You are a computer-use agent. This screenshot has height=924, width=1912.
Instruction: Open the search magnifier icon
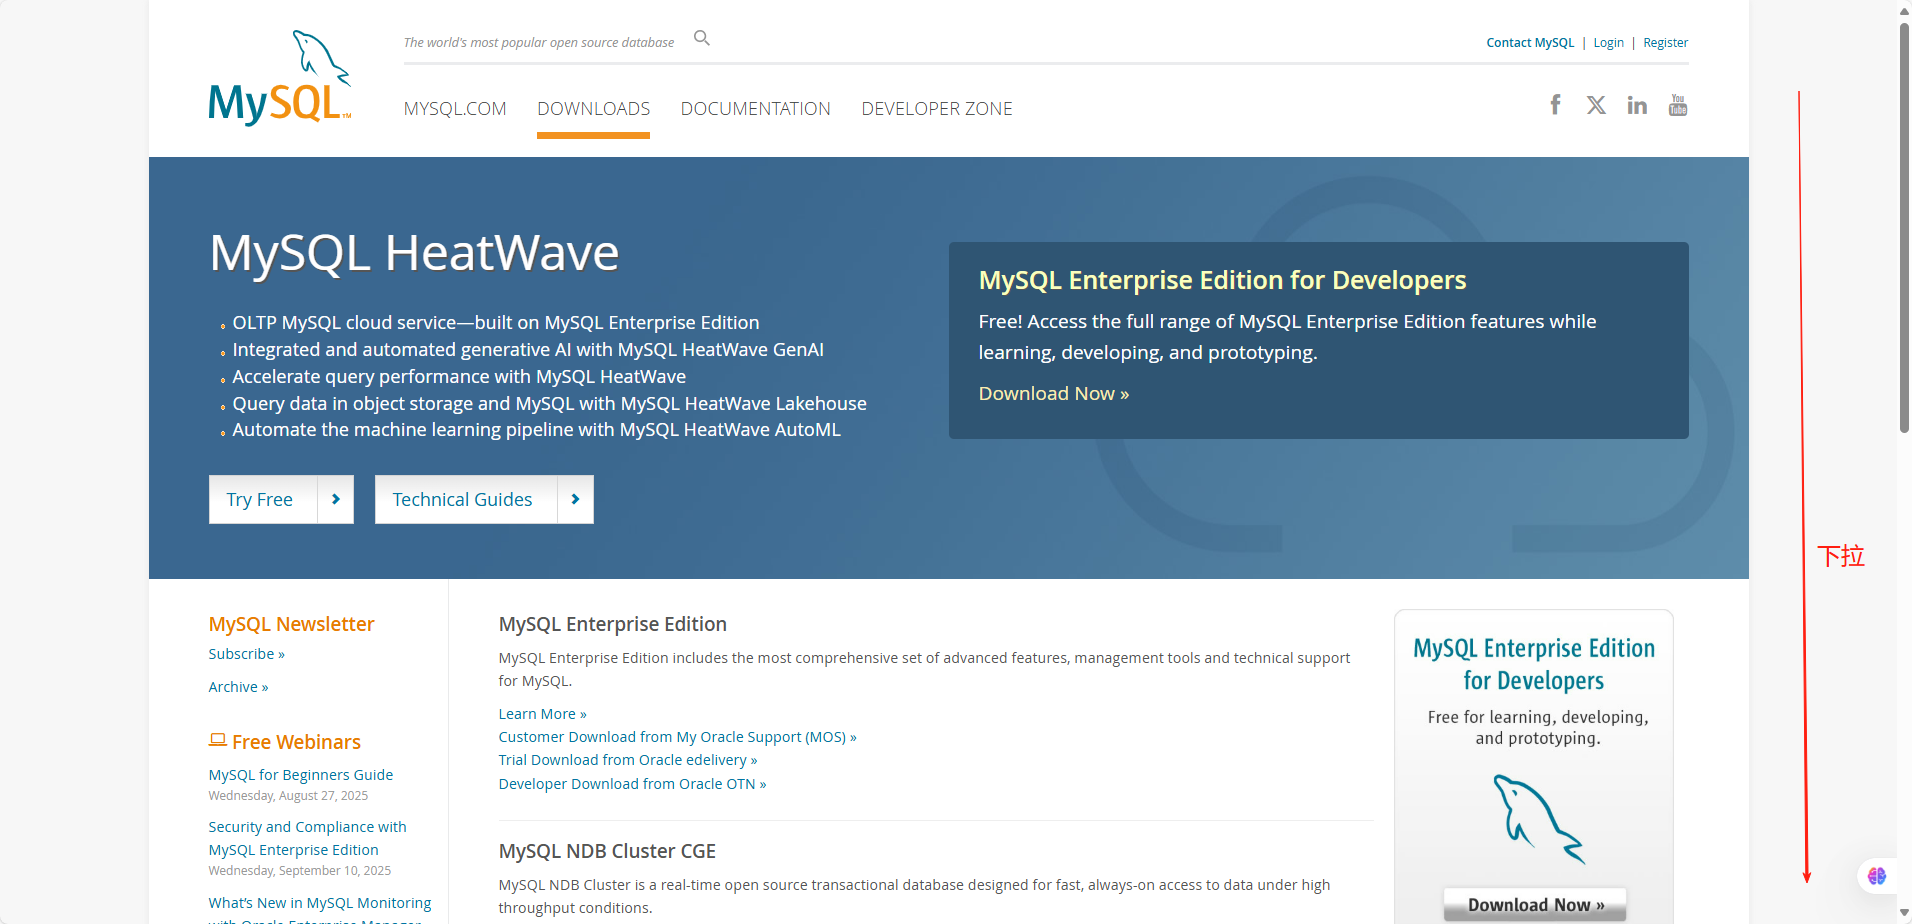tap(702, 38)
